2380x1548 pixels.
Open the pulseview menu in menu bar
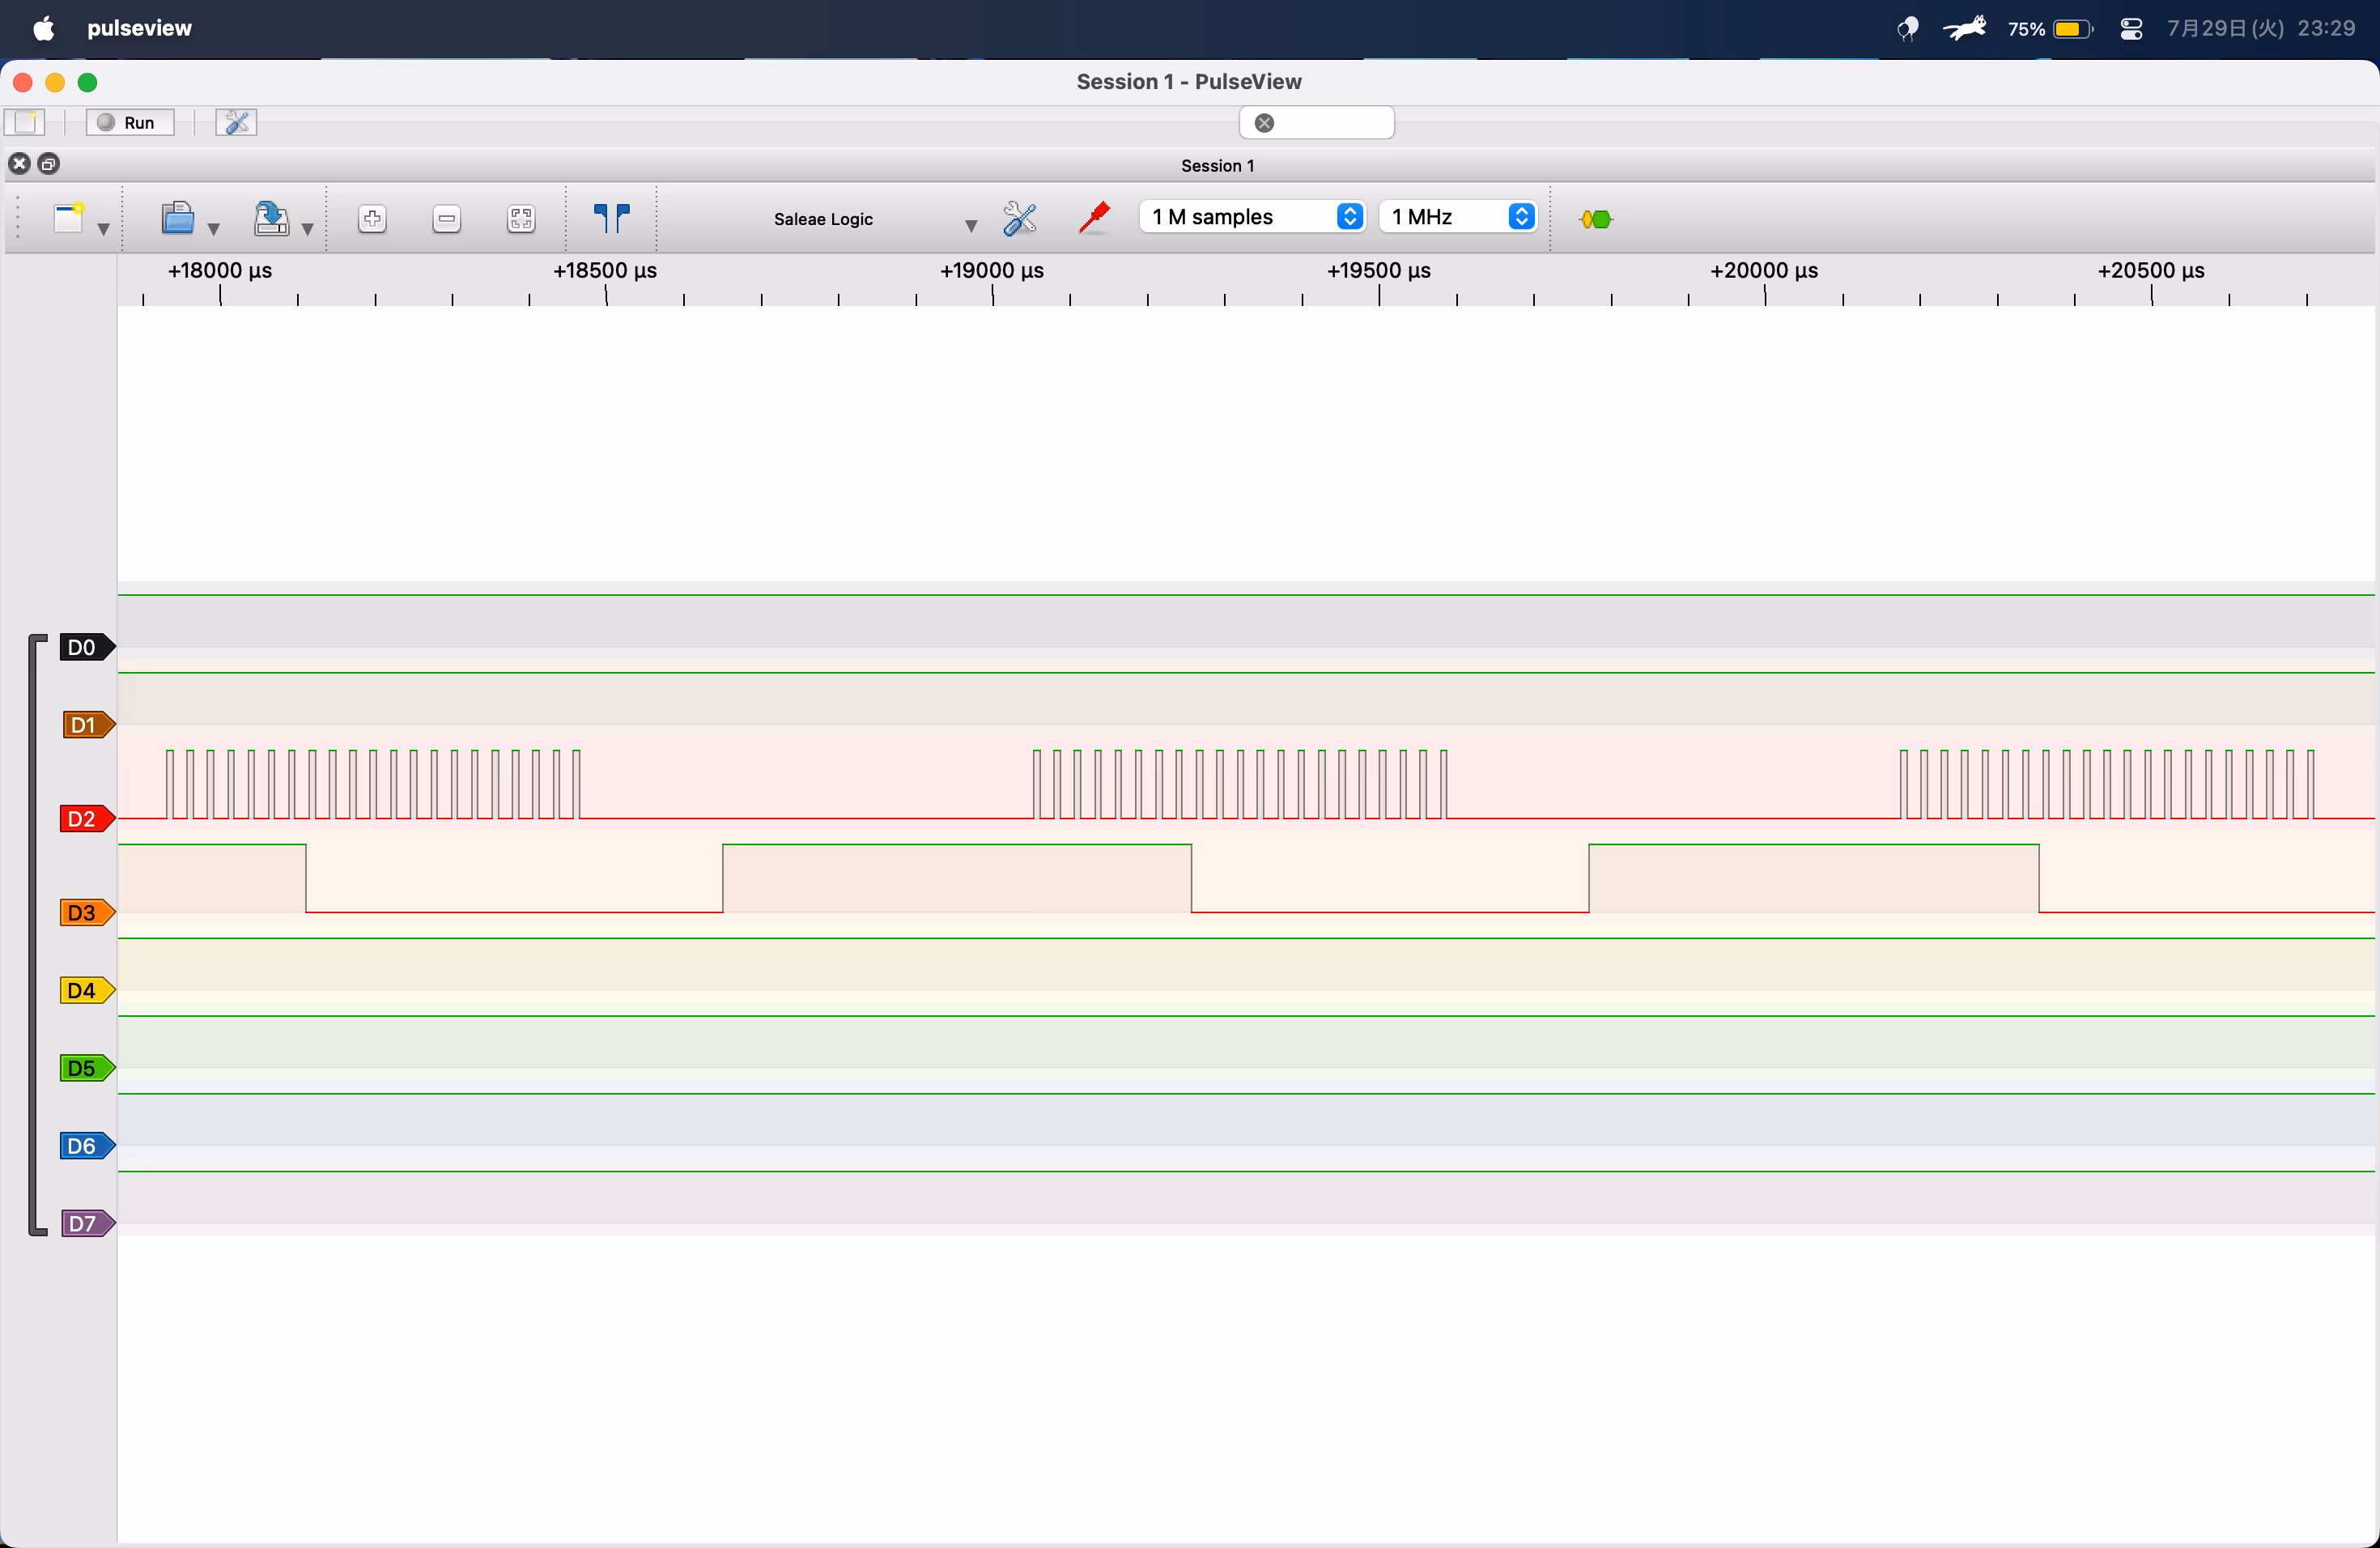coord(139,28)
